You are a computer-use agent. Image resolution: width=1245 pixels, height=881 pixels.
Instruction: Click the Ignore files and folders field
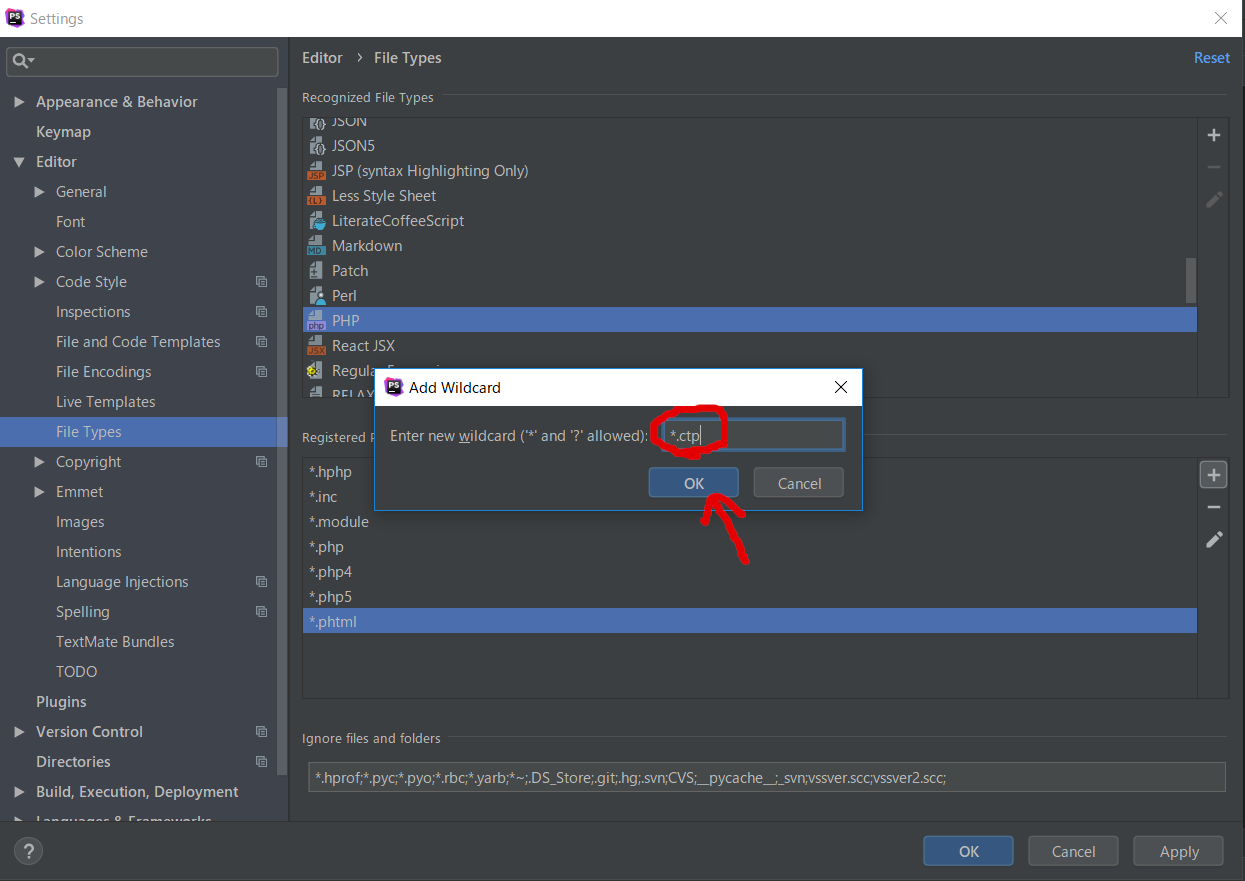point(768,777)
